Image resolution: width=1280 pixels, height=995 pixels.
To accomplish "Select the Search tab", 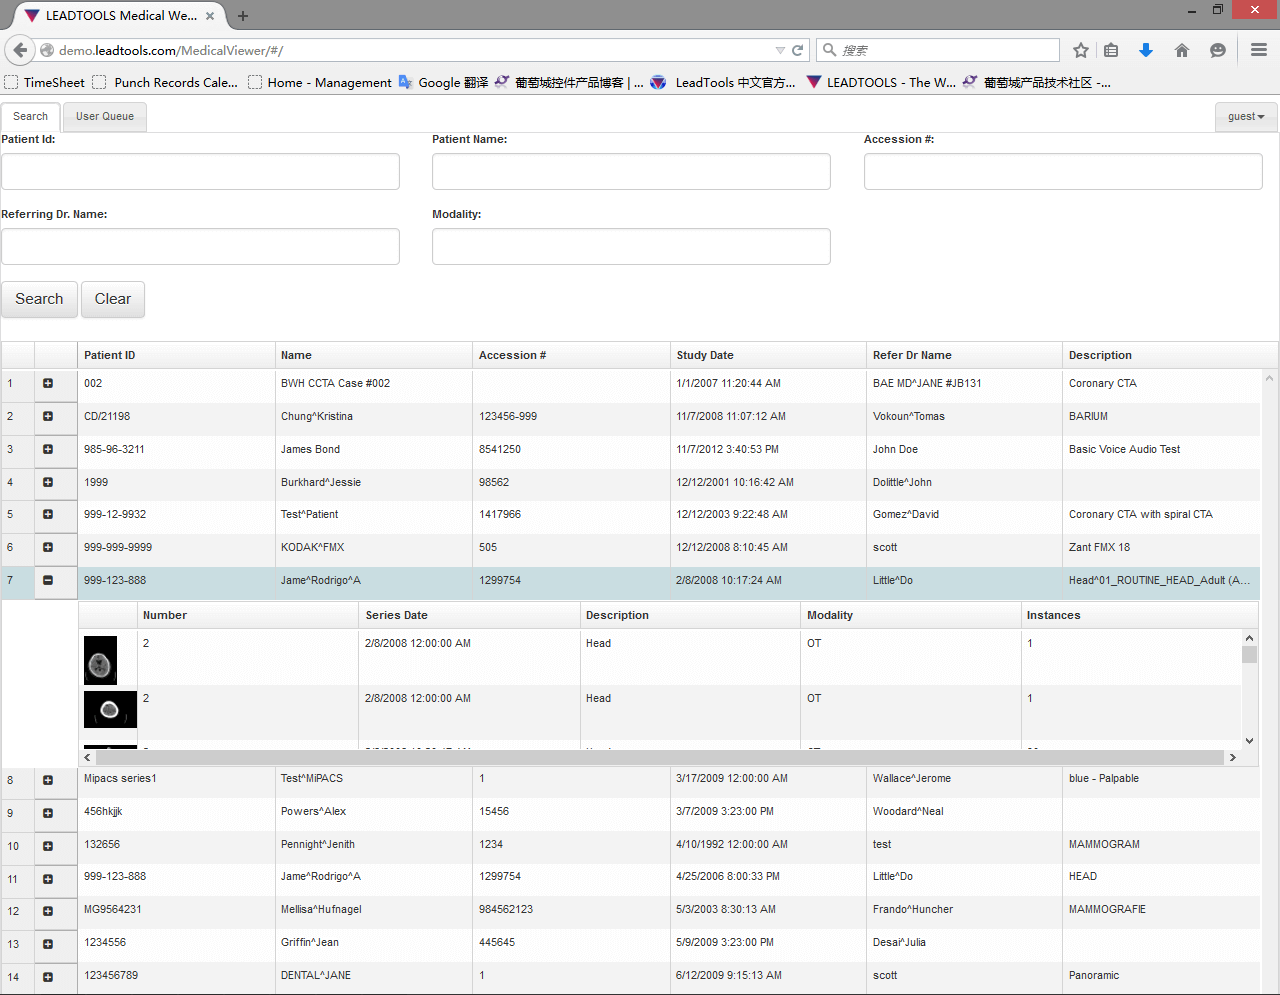I will (x=30, y=117).
